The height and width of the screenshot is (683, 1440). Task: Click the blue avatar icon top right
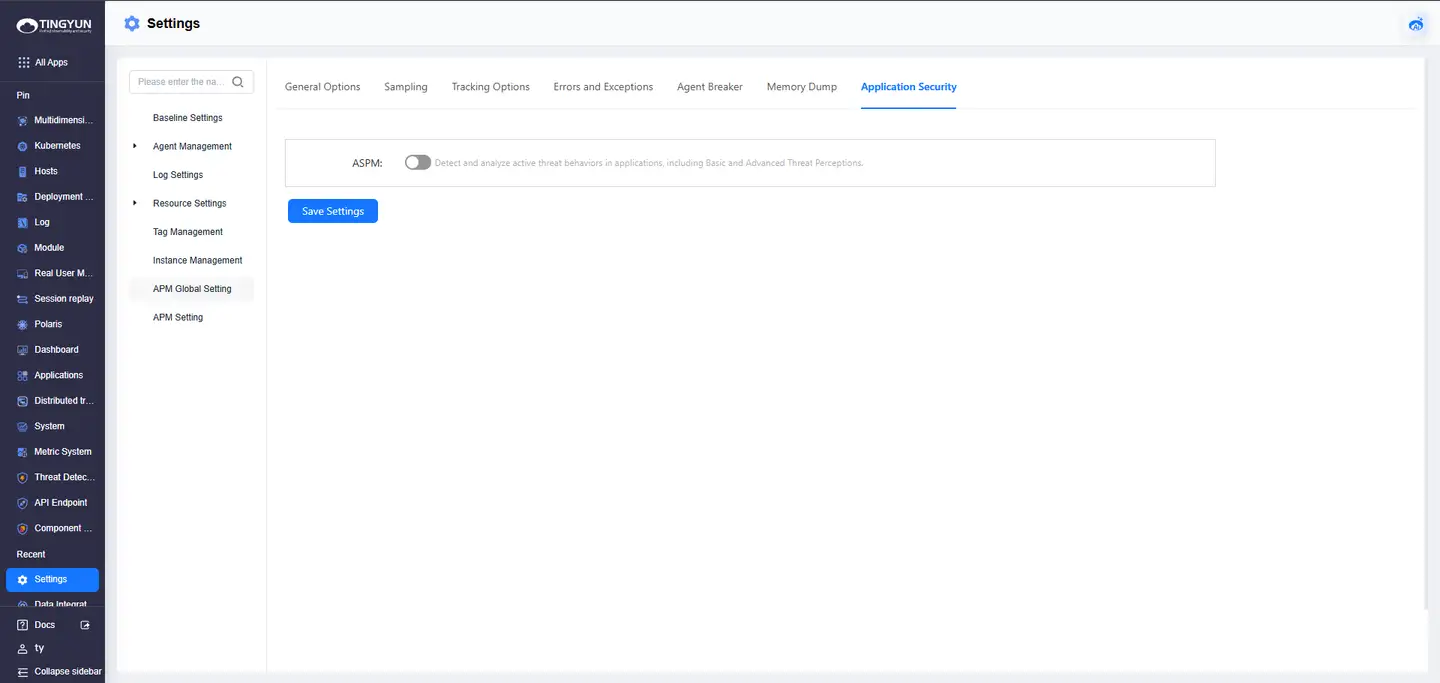point(1416,24)
